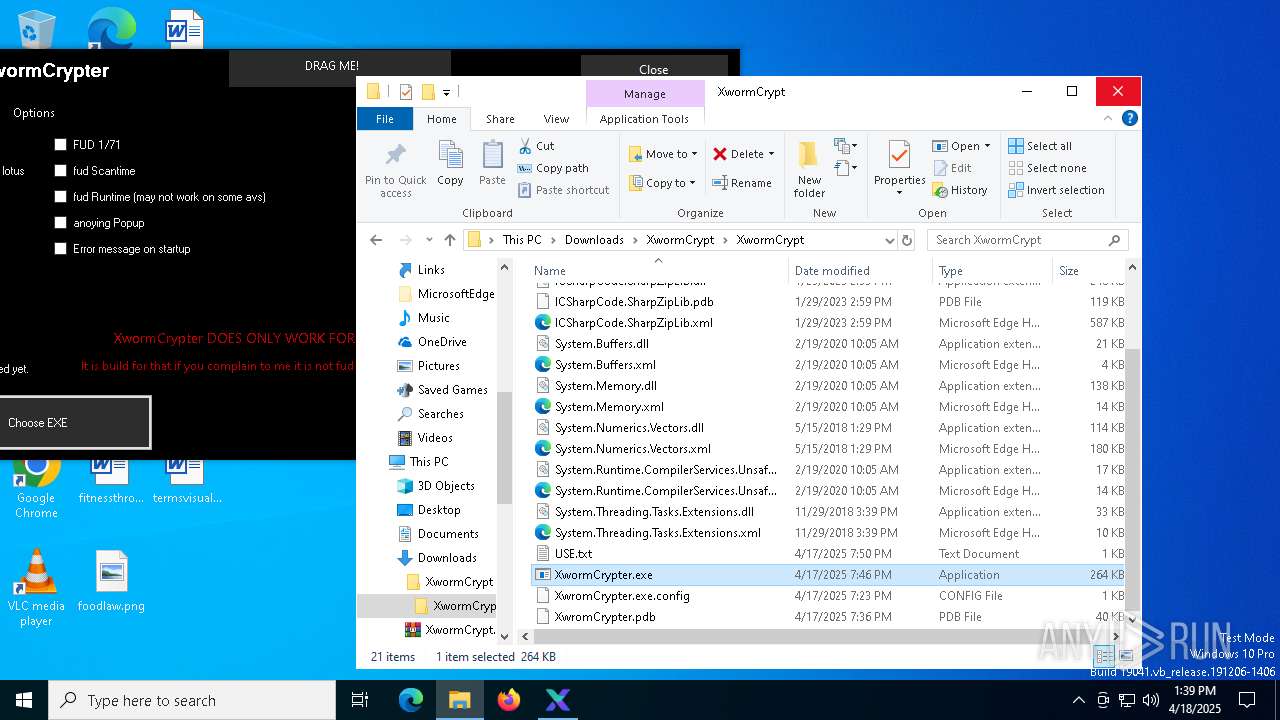
Task: Enable the fud Runtime checkbox
Action: point(61,197)
